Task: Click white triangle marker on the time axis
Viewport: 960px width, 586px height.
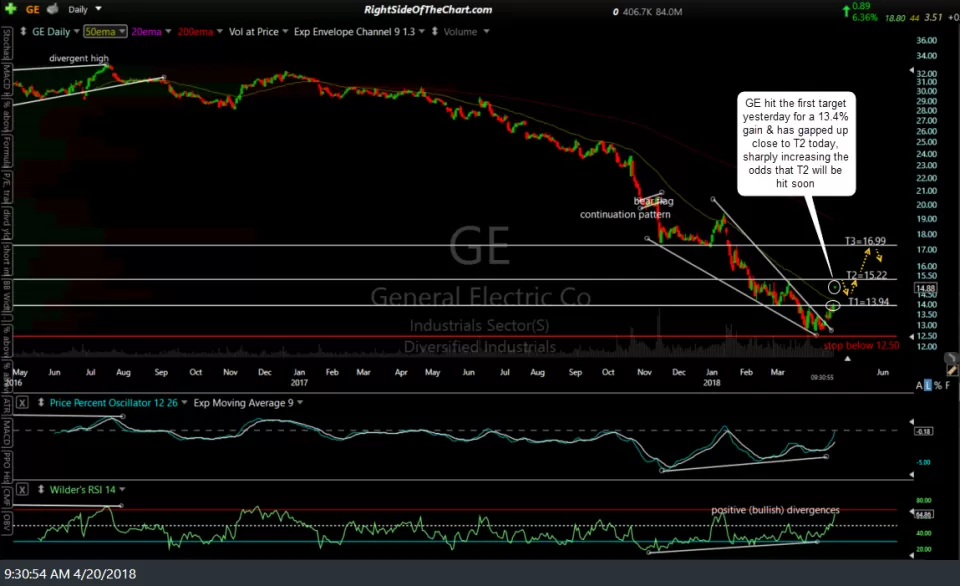Action: 847,358
